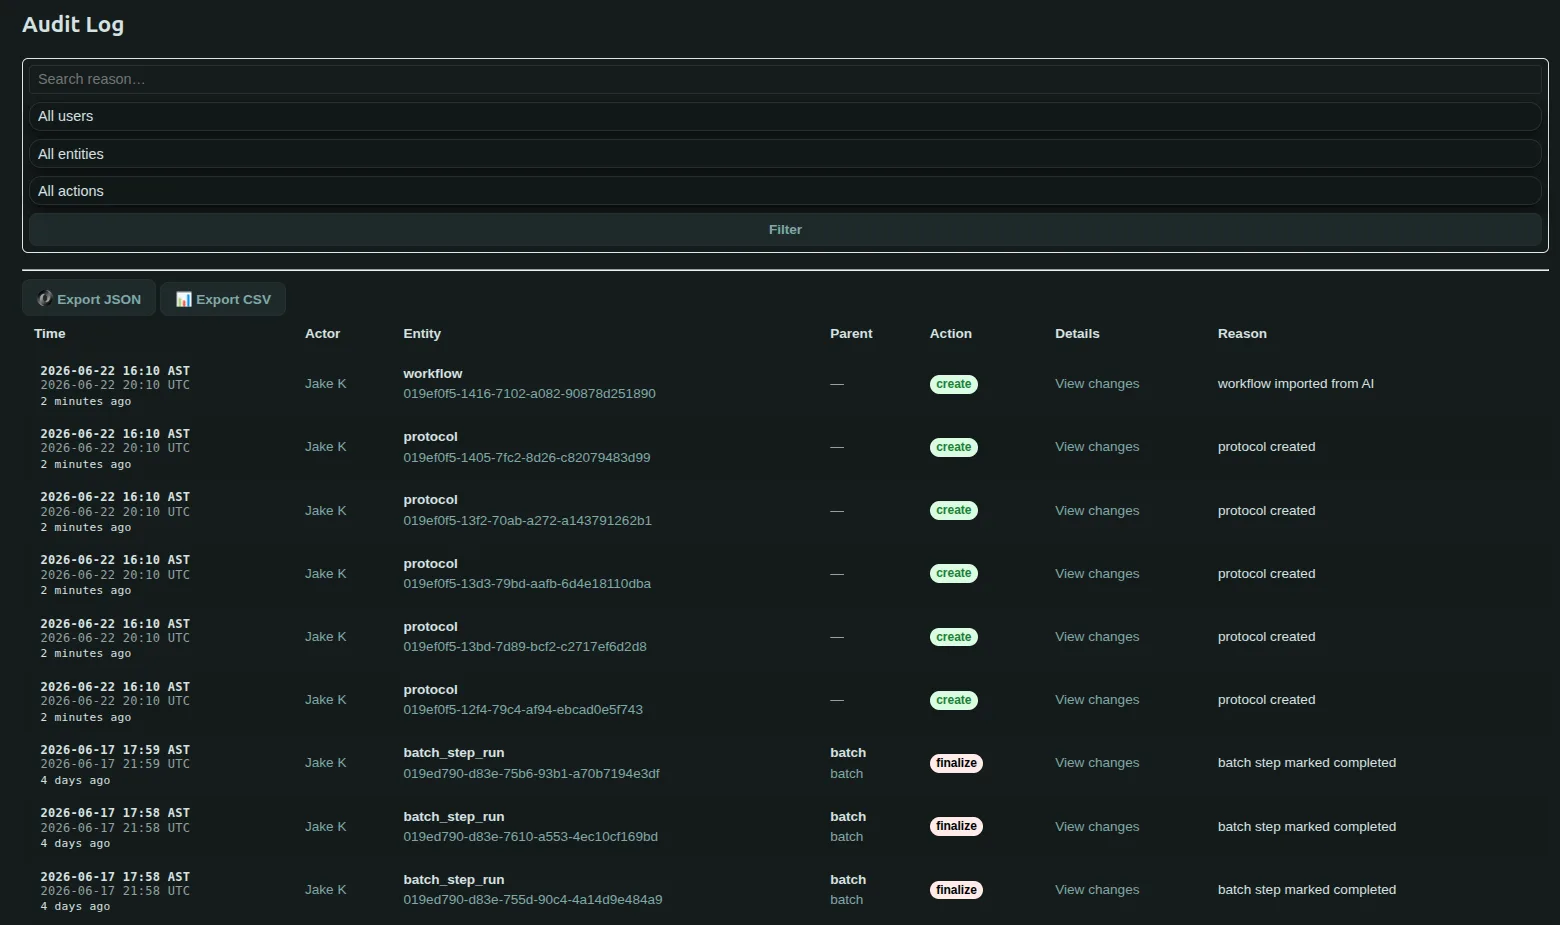Open View changes for batch_step_run ending 4a14d9e484a9
This screenshot has width=1560, height=925.
[x=1097, y=890]
